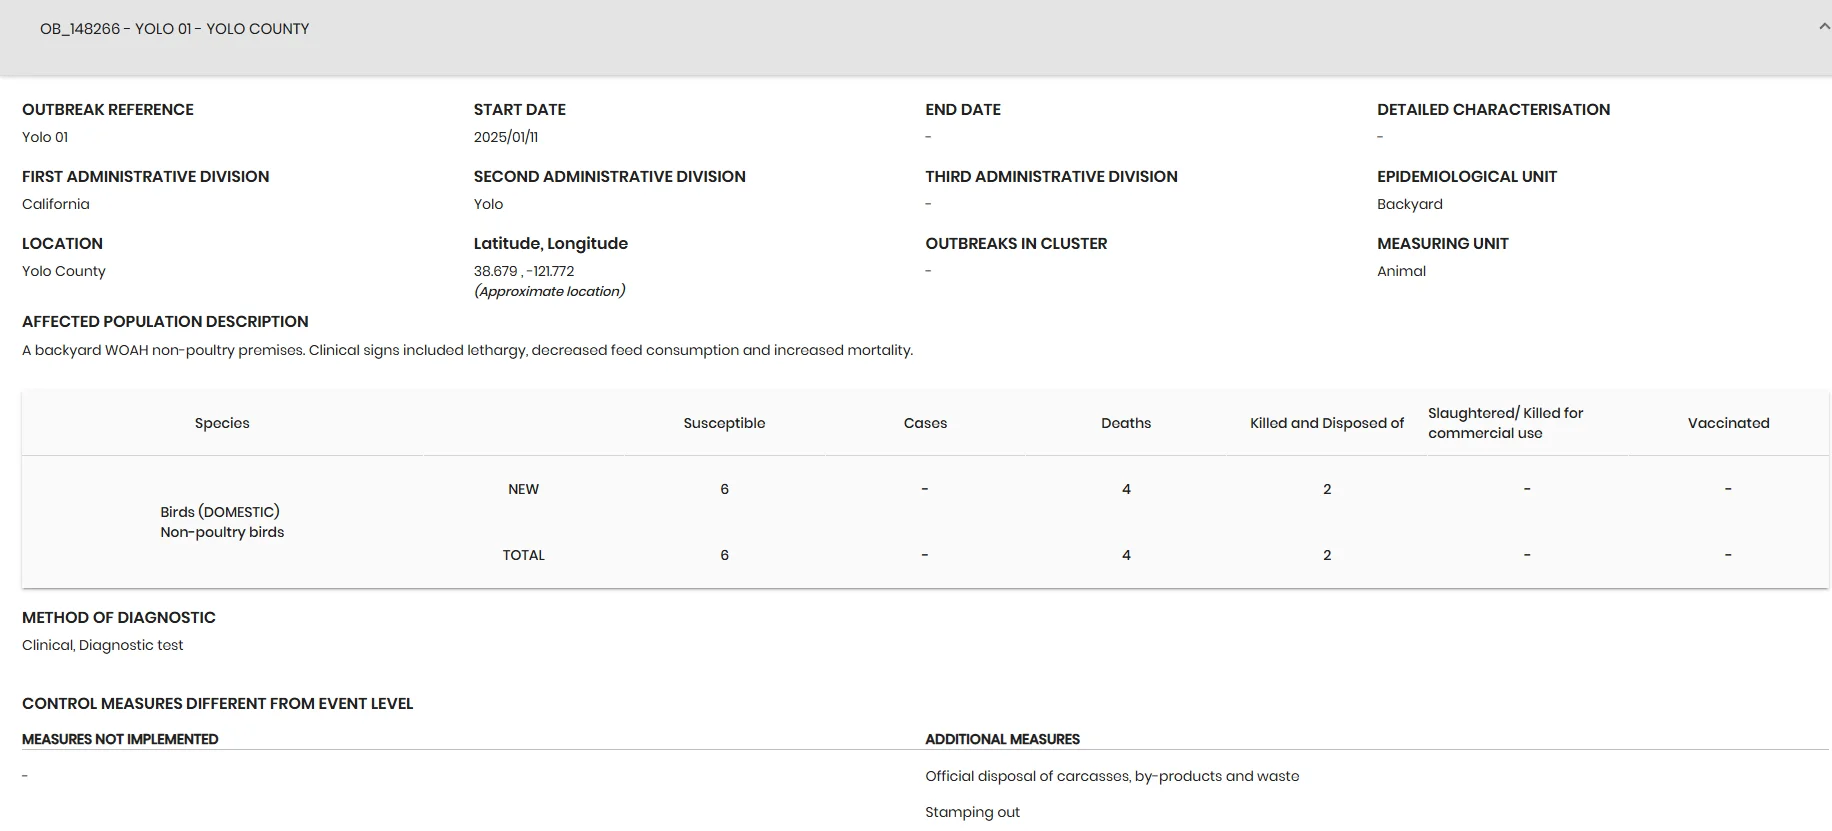
Task: Select the Susceptible value 6 in the TOTAL row
Action: [725, 555]
